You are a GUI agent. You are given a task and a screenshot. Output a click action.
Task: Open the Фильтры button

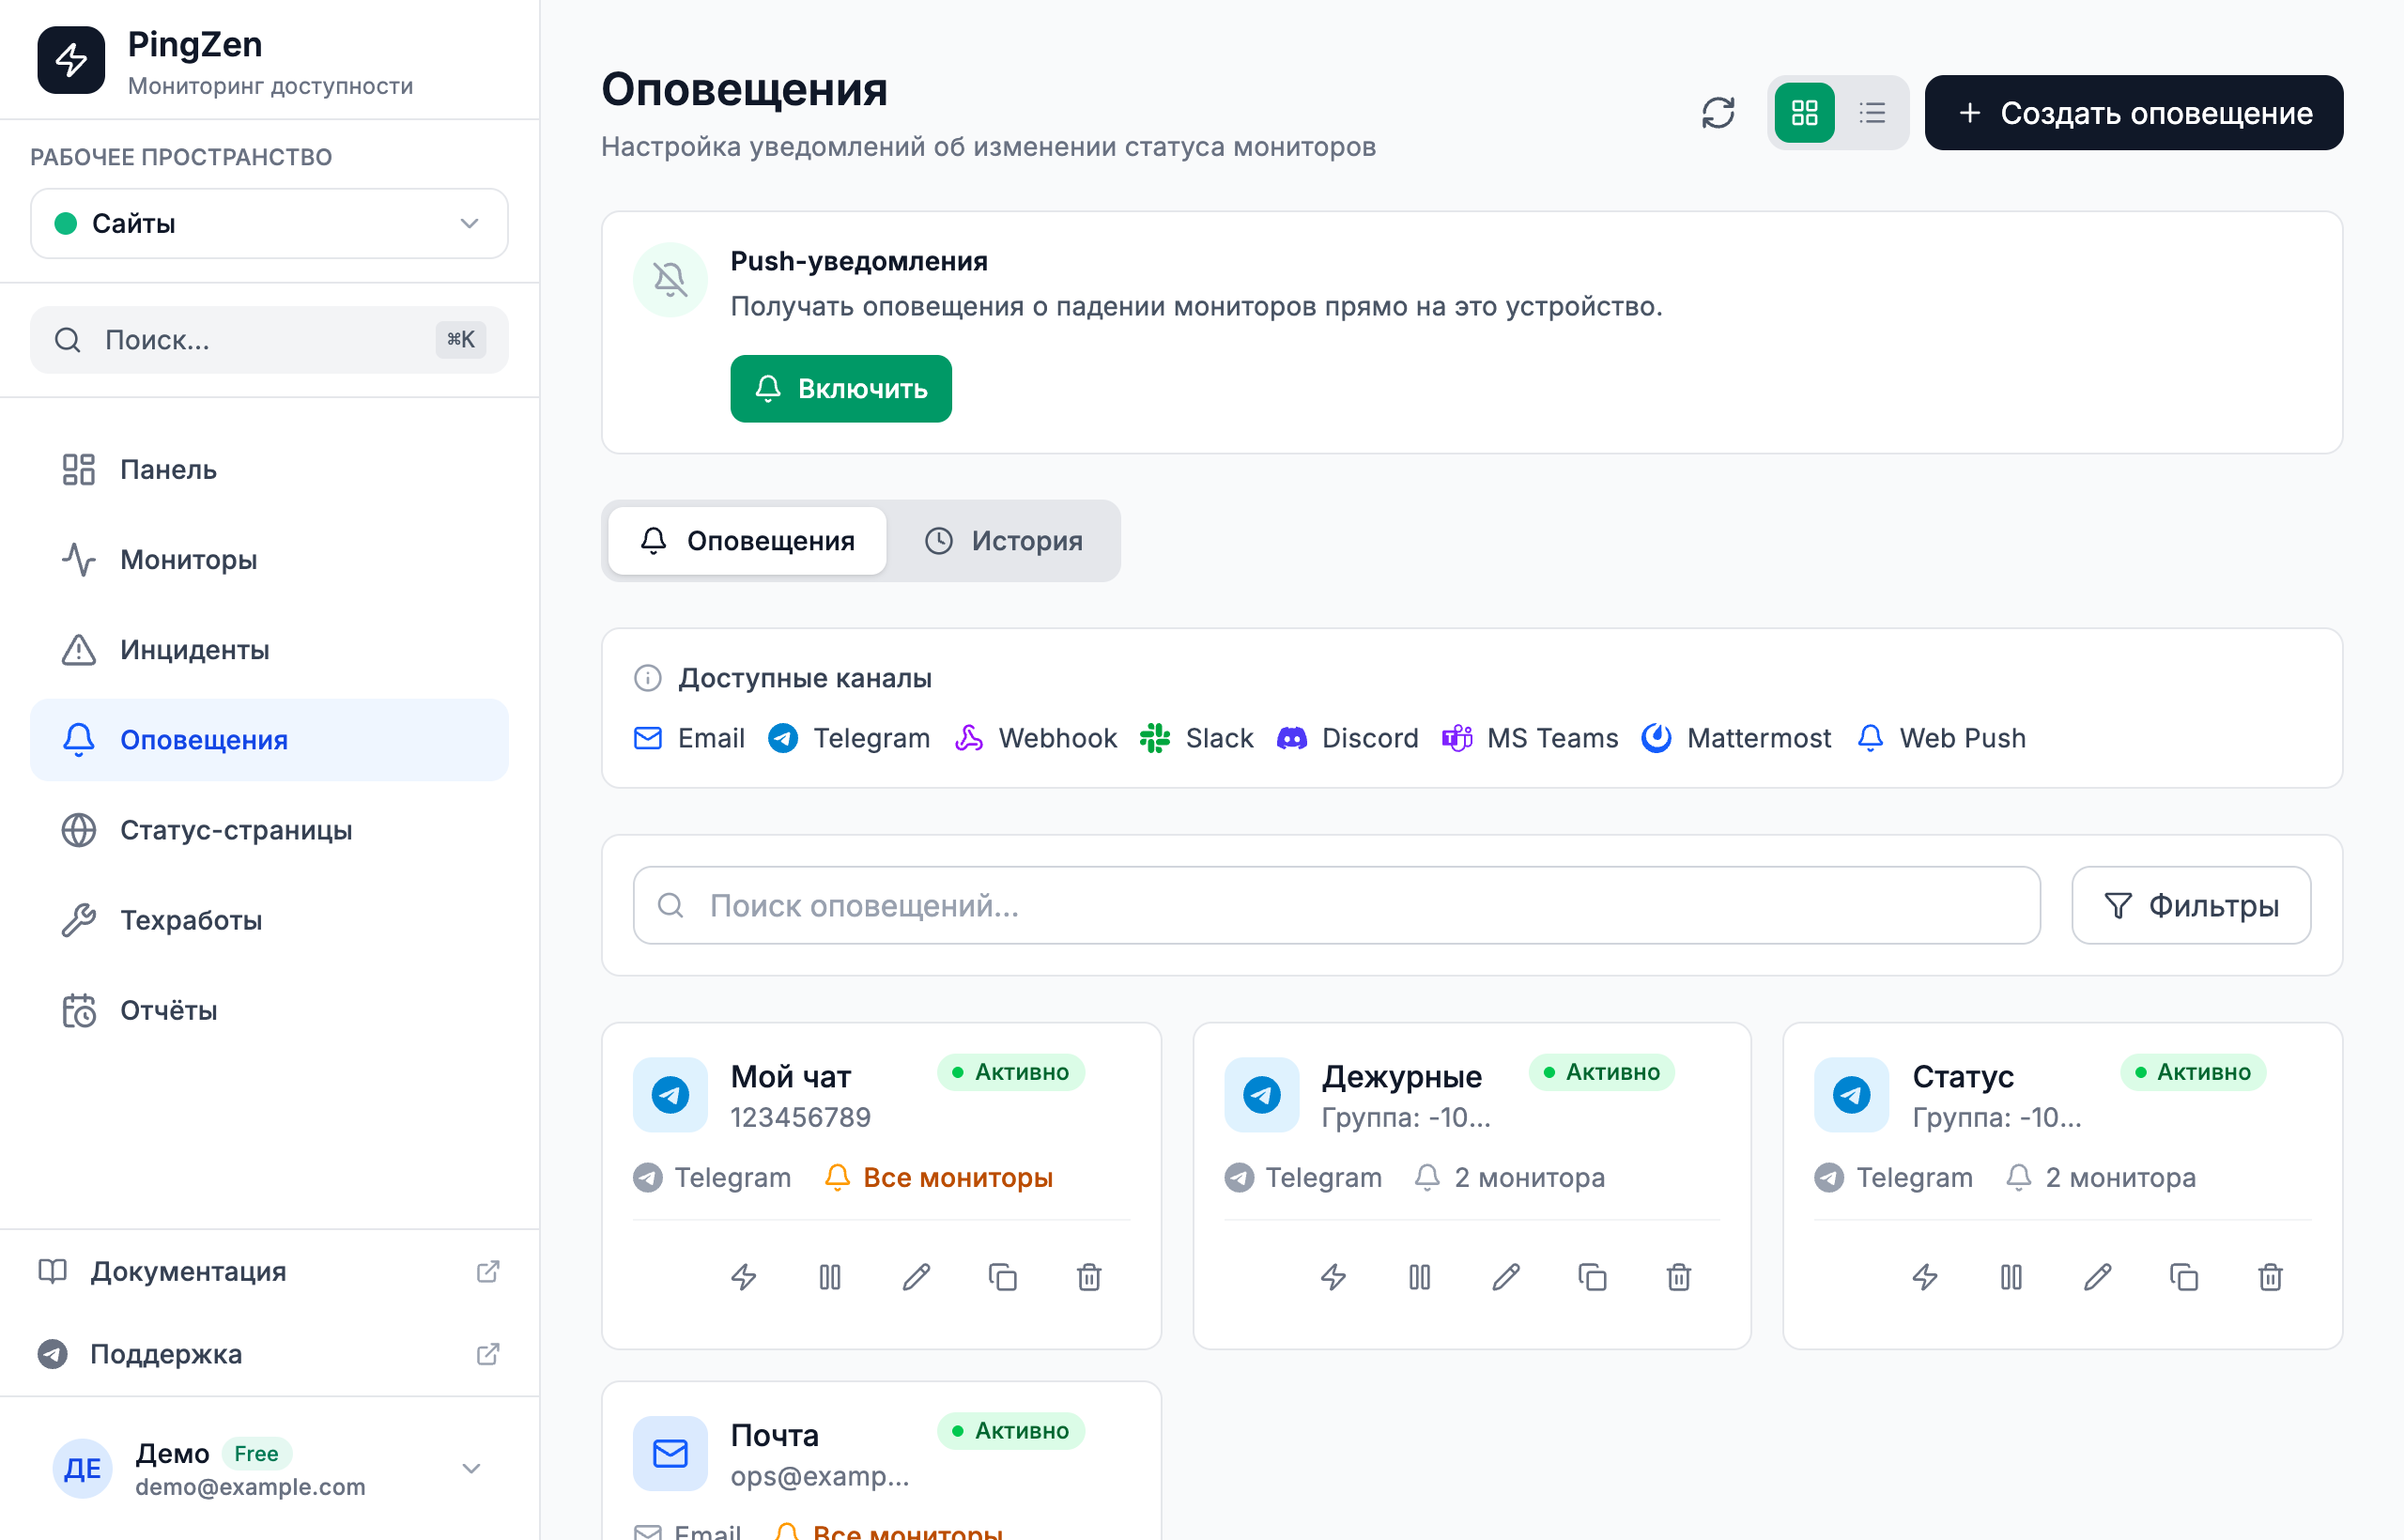[x=2190, y=905]
